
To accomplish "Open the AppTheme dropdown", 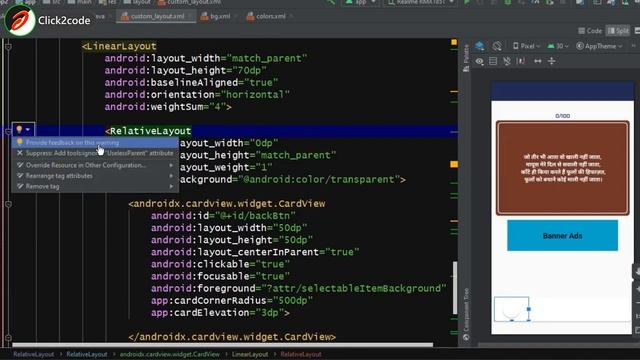I will (x=599, y=46).
